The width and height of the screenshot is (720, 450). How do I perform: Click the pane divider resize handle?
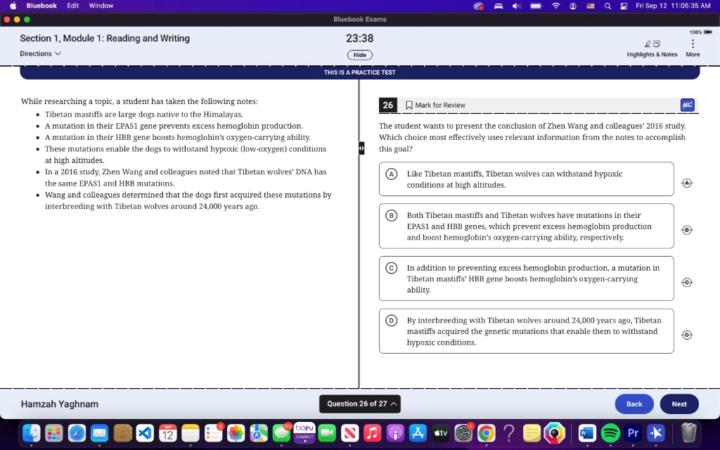point(361,148)
